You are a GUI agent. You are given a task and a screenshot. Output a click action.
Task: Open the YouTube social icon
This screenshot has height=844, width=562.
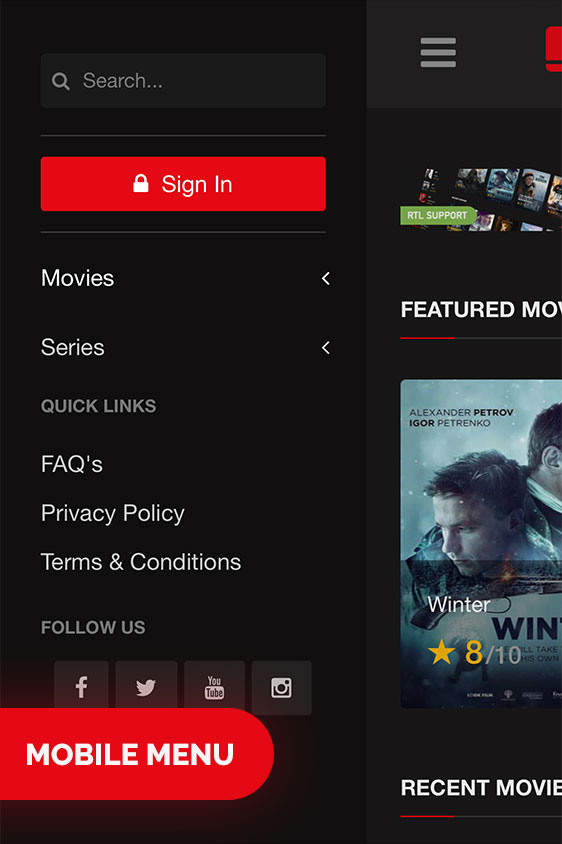pos(214,687)
